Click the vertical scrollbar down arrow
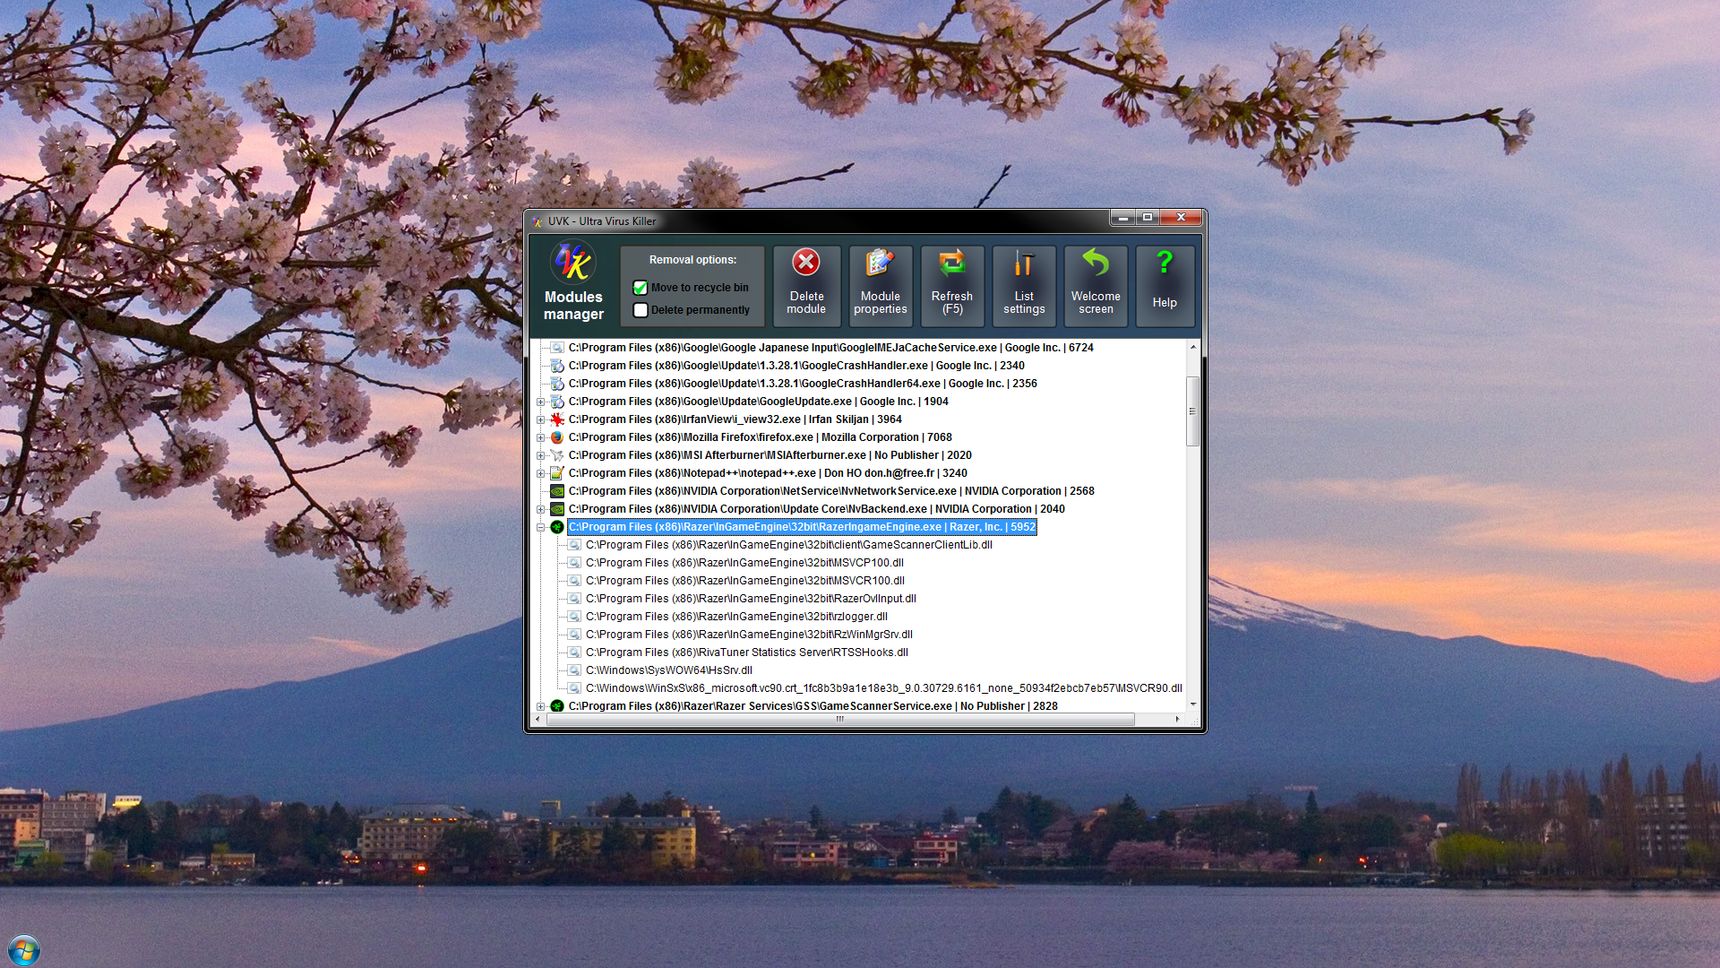 [1192, 704]
